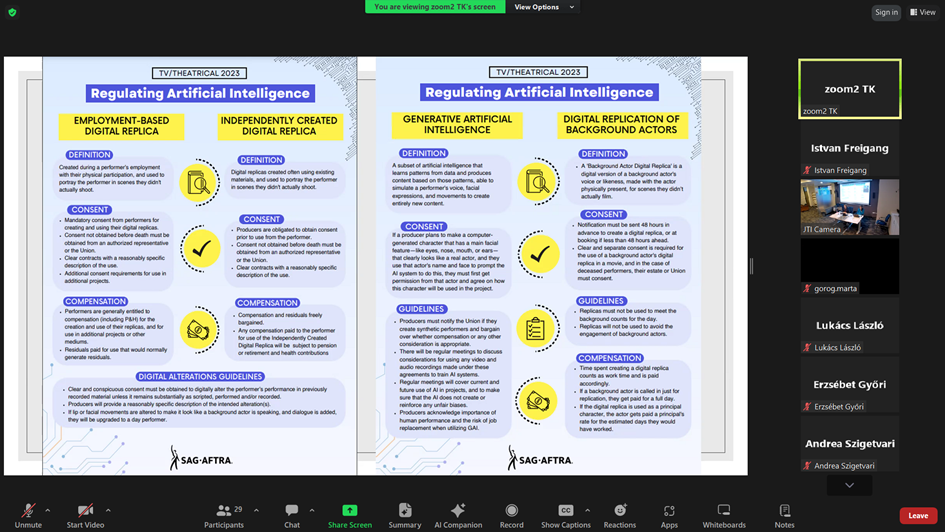
Task: Open audio options arrow next to Unmute
Action: click(48, 510)
